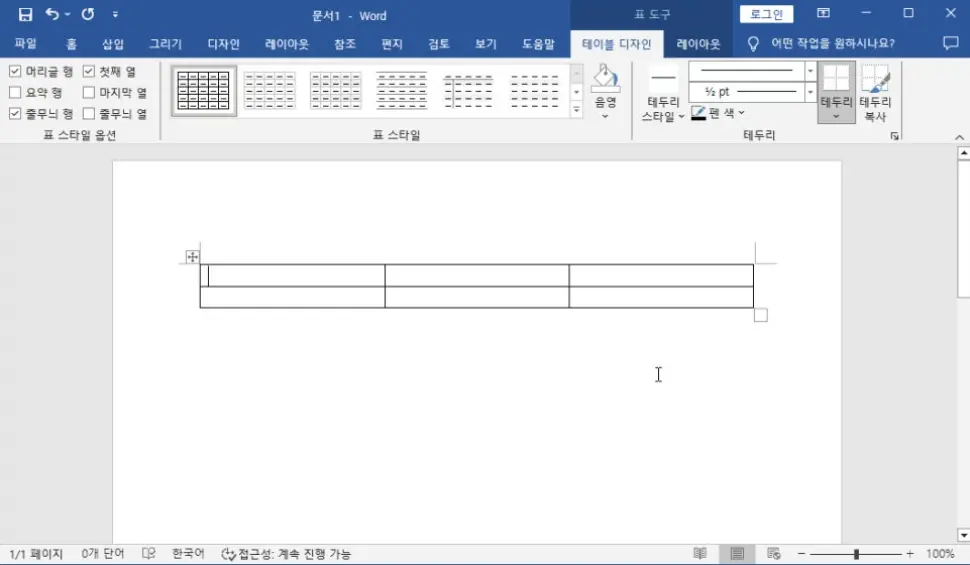
Task: Click the web layout view icon
Action: click(x=773, y=554)
